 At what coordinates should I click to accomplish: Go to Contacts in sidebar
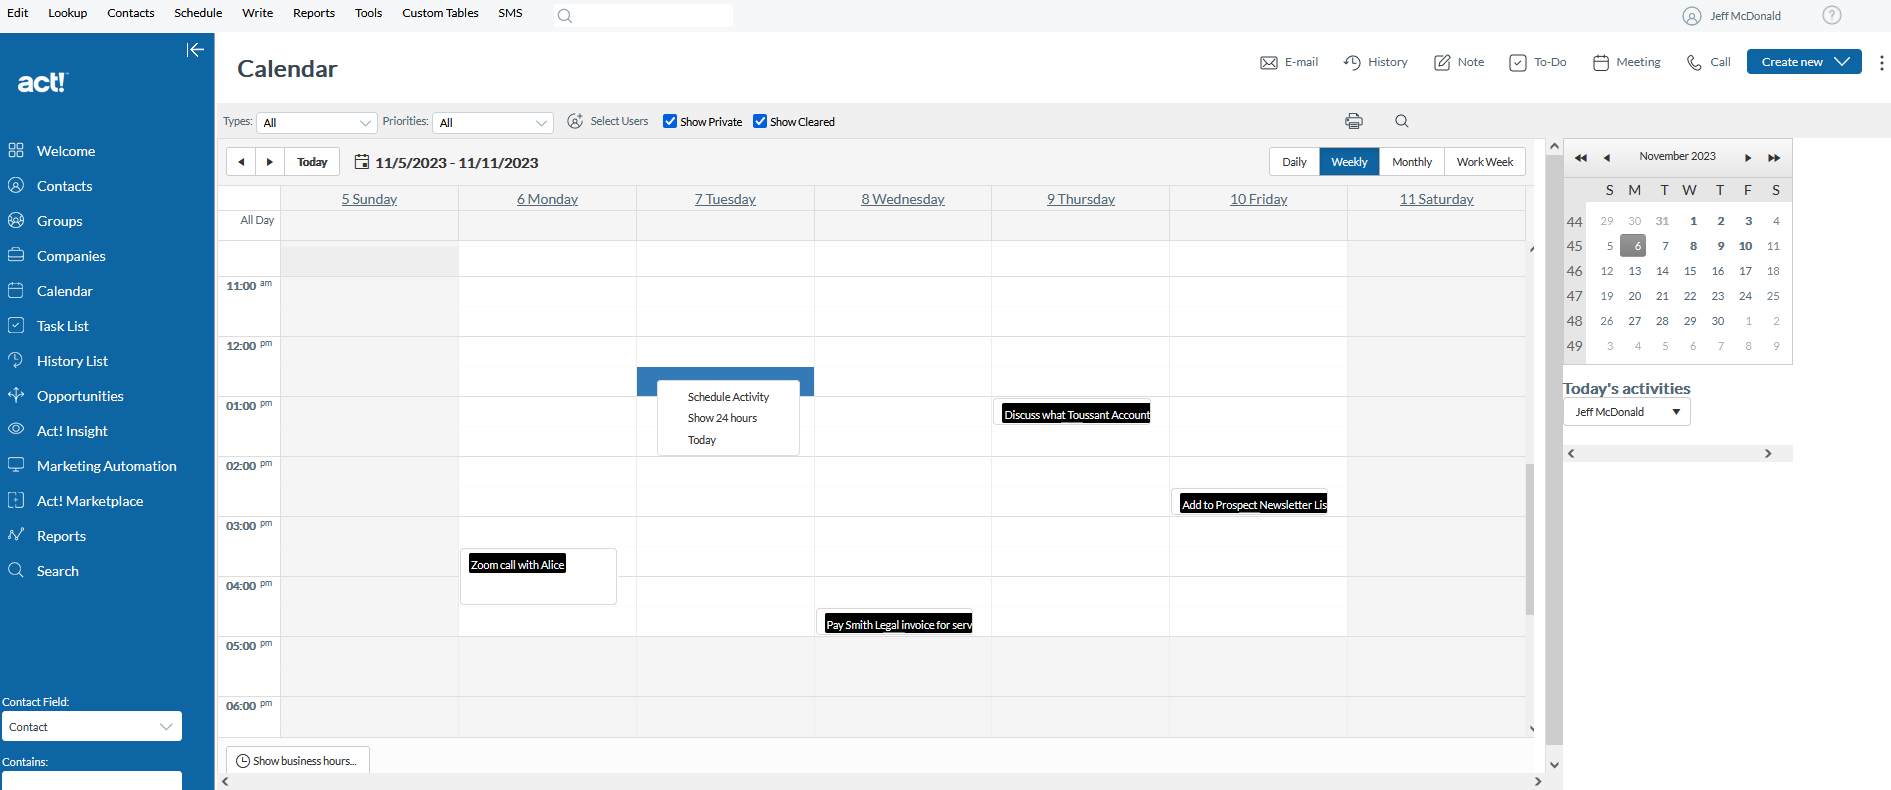pos(65,186)
